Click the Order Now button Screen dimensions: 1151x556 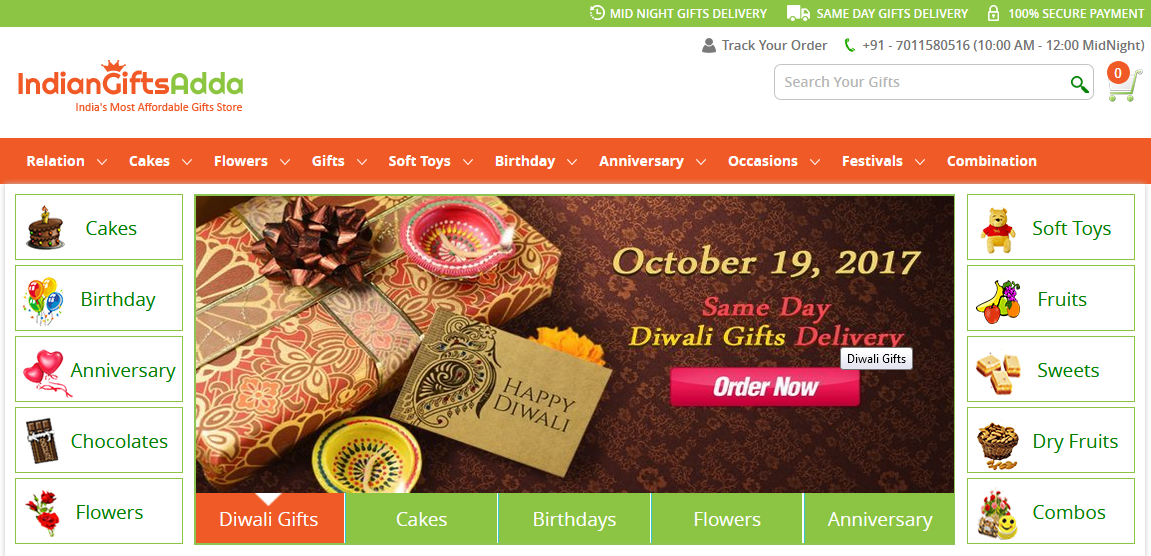click(x=765, y=387)
